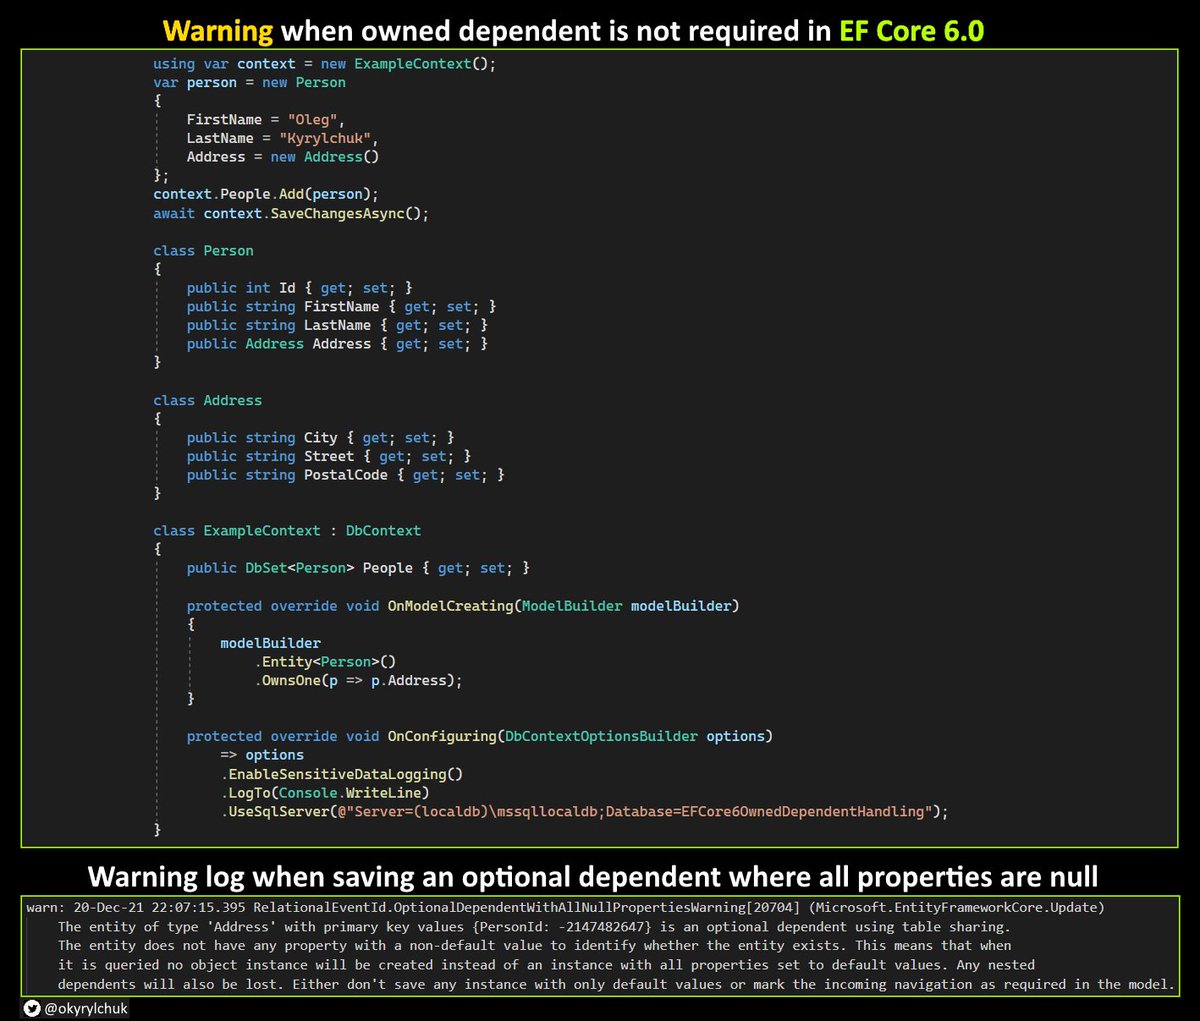Select "RelationalEventId.OptionalDependentWithAllNullPropertiesWarning[20704]" in the log

[x=526, y=908]
